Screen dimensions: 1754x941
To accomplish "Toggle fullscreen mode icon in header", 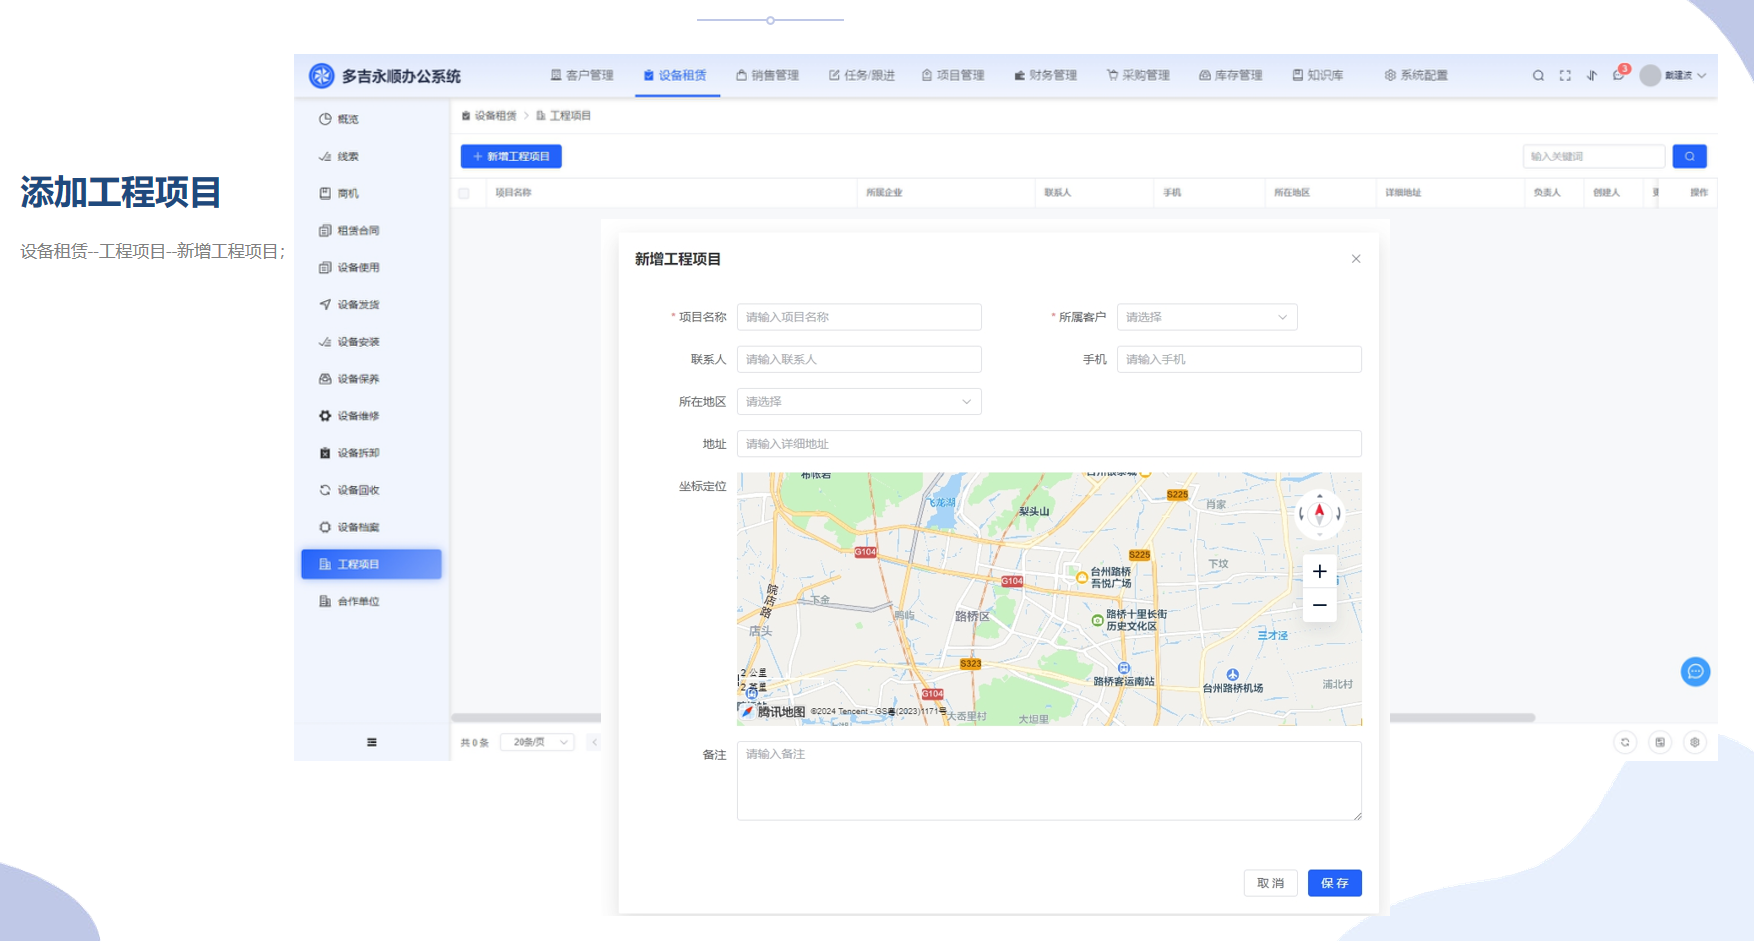I will coord(1565,76).
